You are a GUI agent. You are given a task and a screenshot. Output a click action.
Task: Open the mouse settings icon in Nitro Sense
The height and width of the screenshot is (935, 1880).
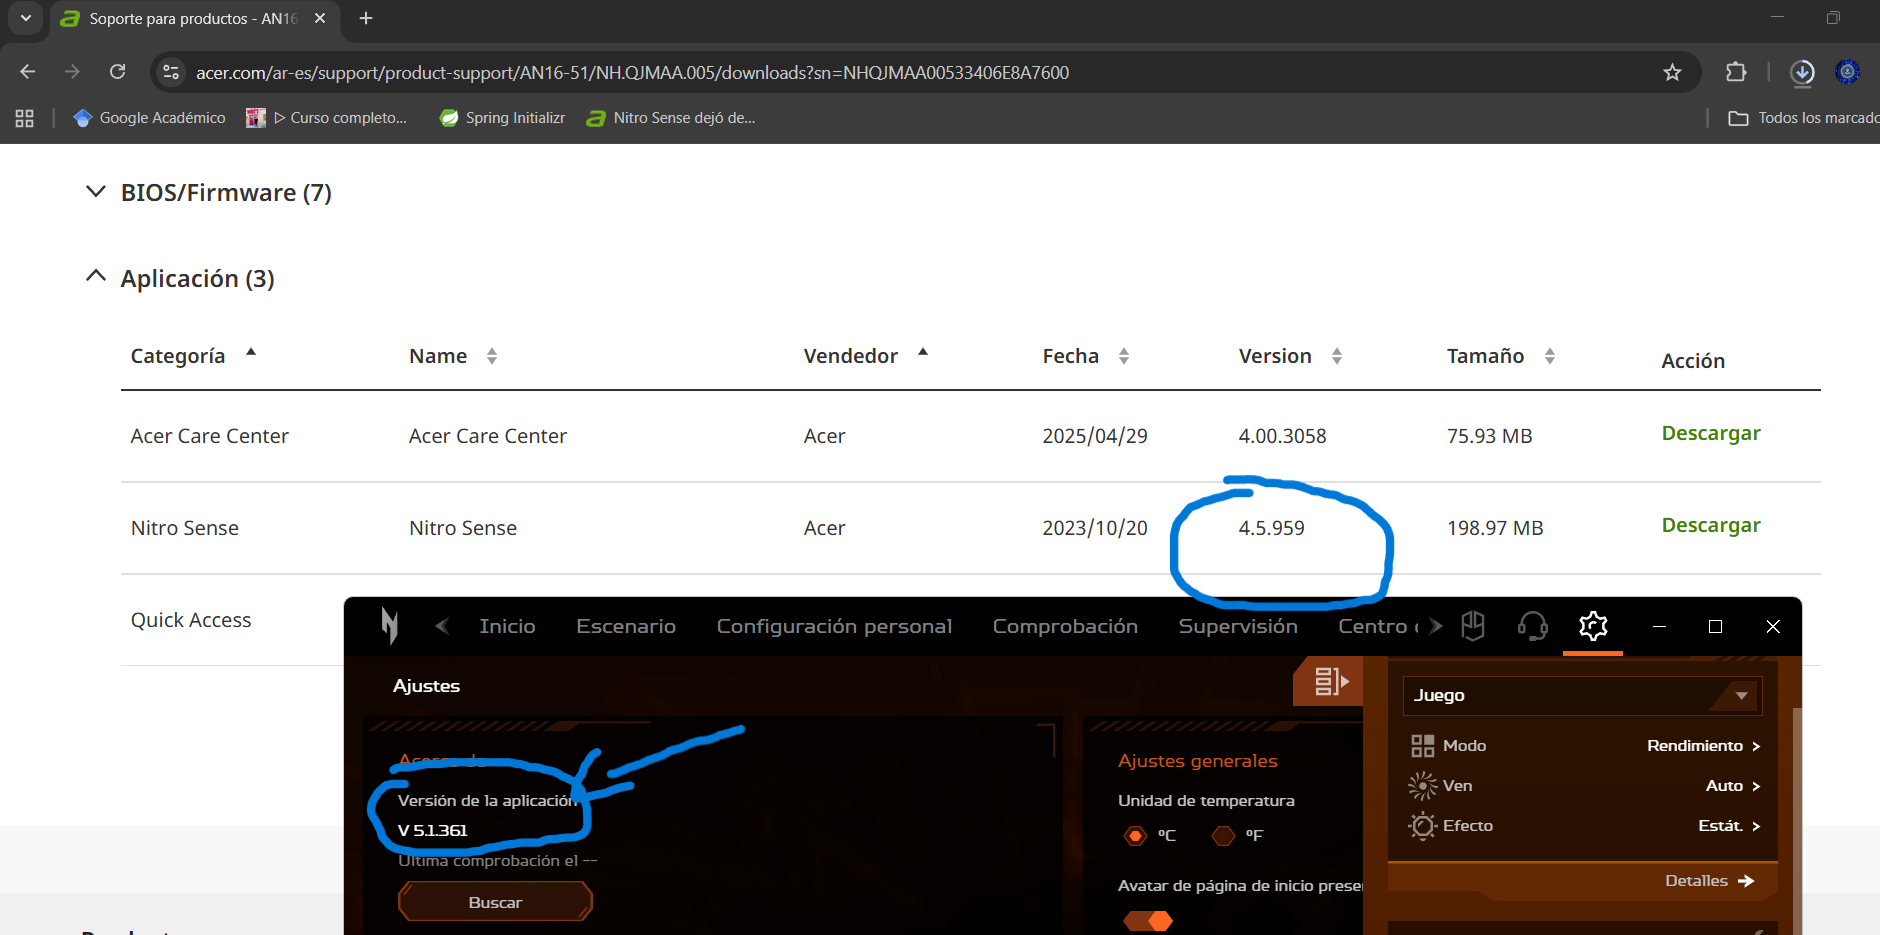pyautogui.click(x=1473, y=626)
